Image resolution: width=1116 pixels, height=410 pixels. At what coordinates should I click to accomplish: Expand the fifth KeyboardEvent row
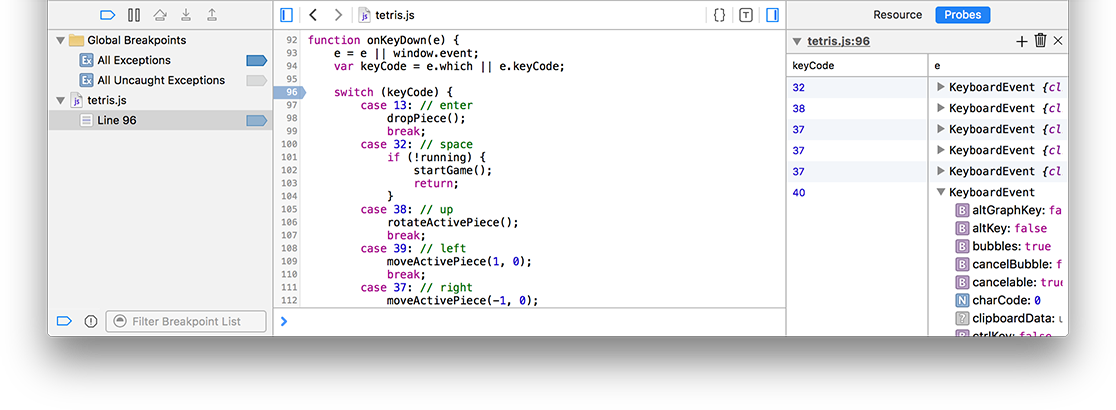[941, 171]
